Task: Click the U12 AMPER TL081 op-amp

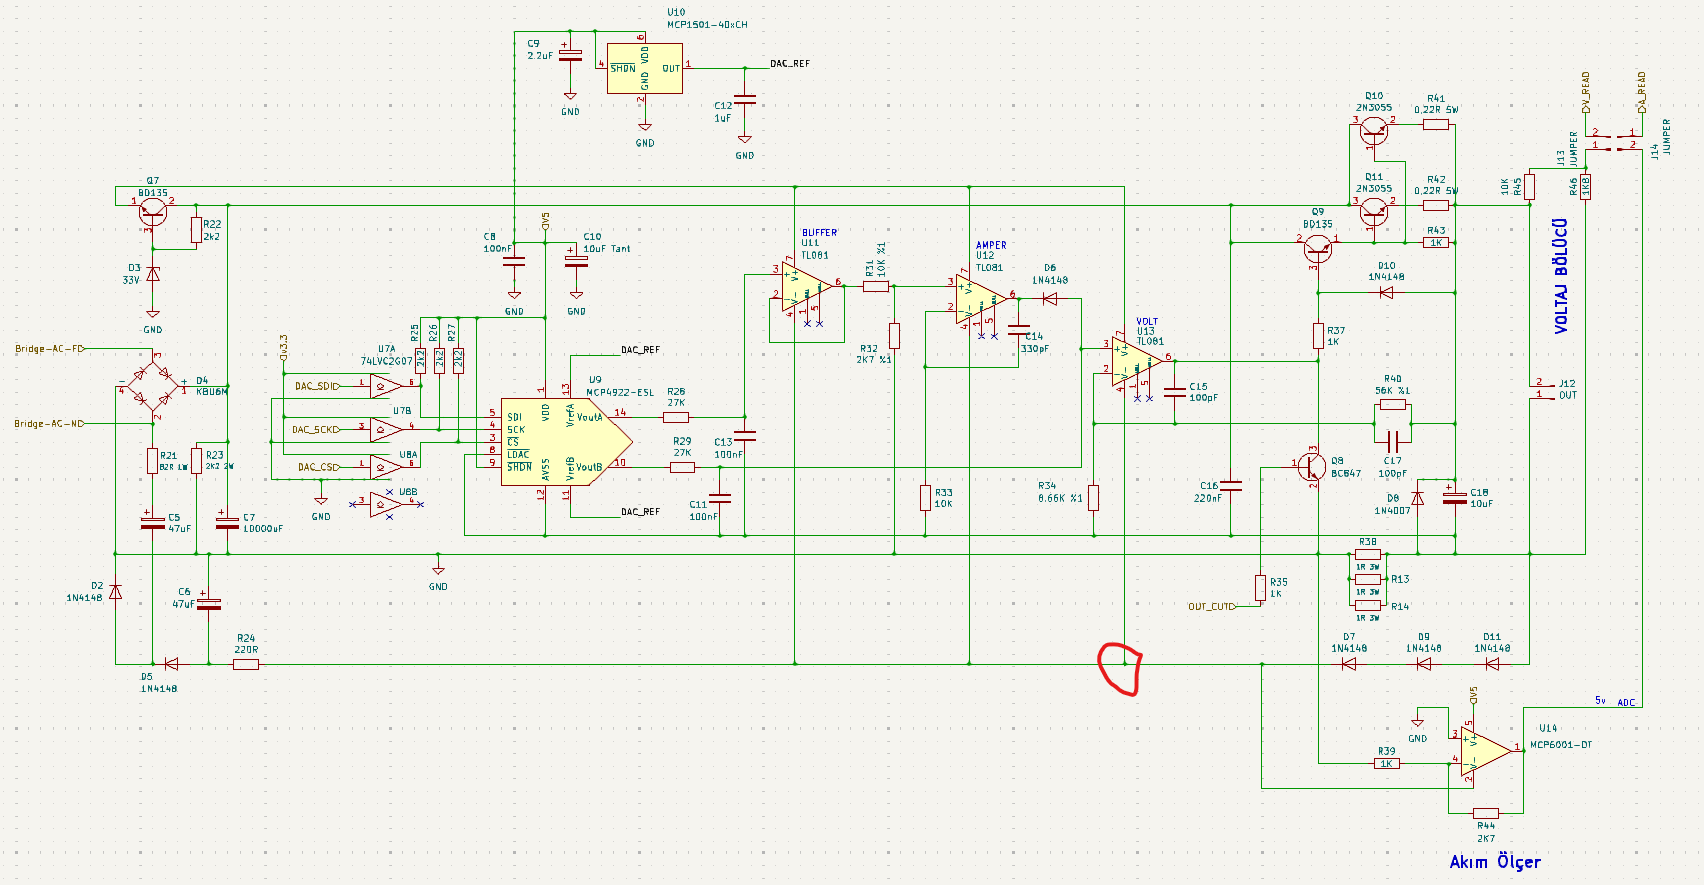Action: [983, 298]
